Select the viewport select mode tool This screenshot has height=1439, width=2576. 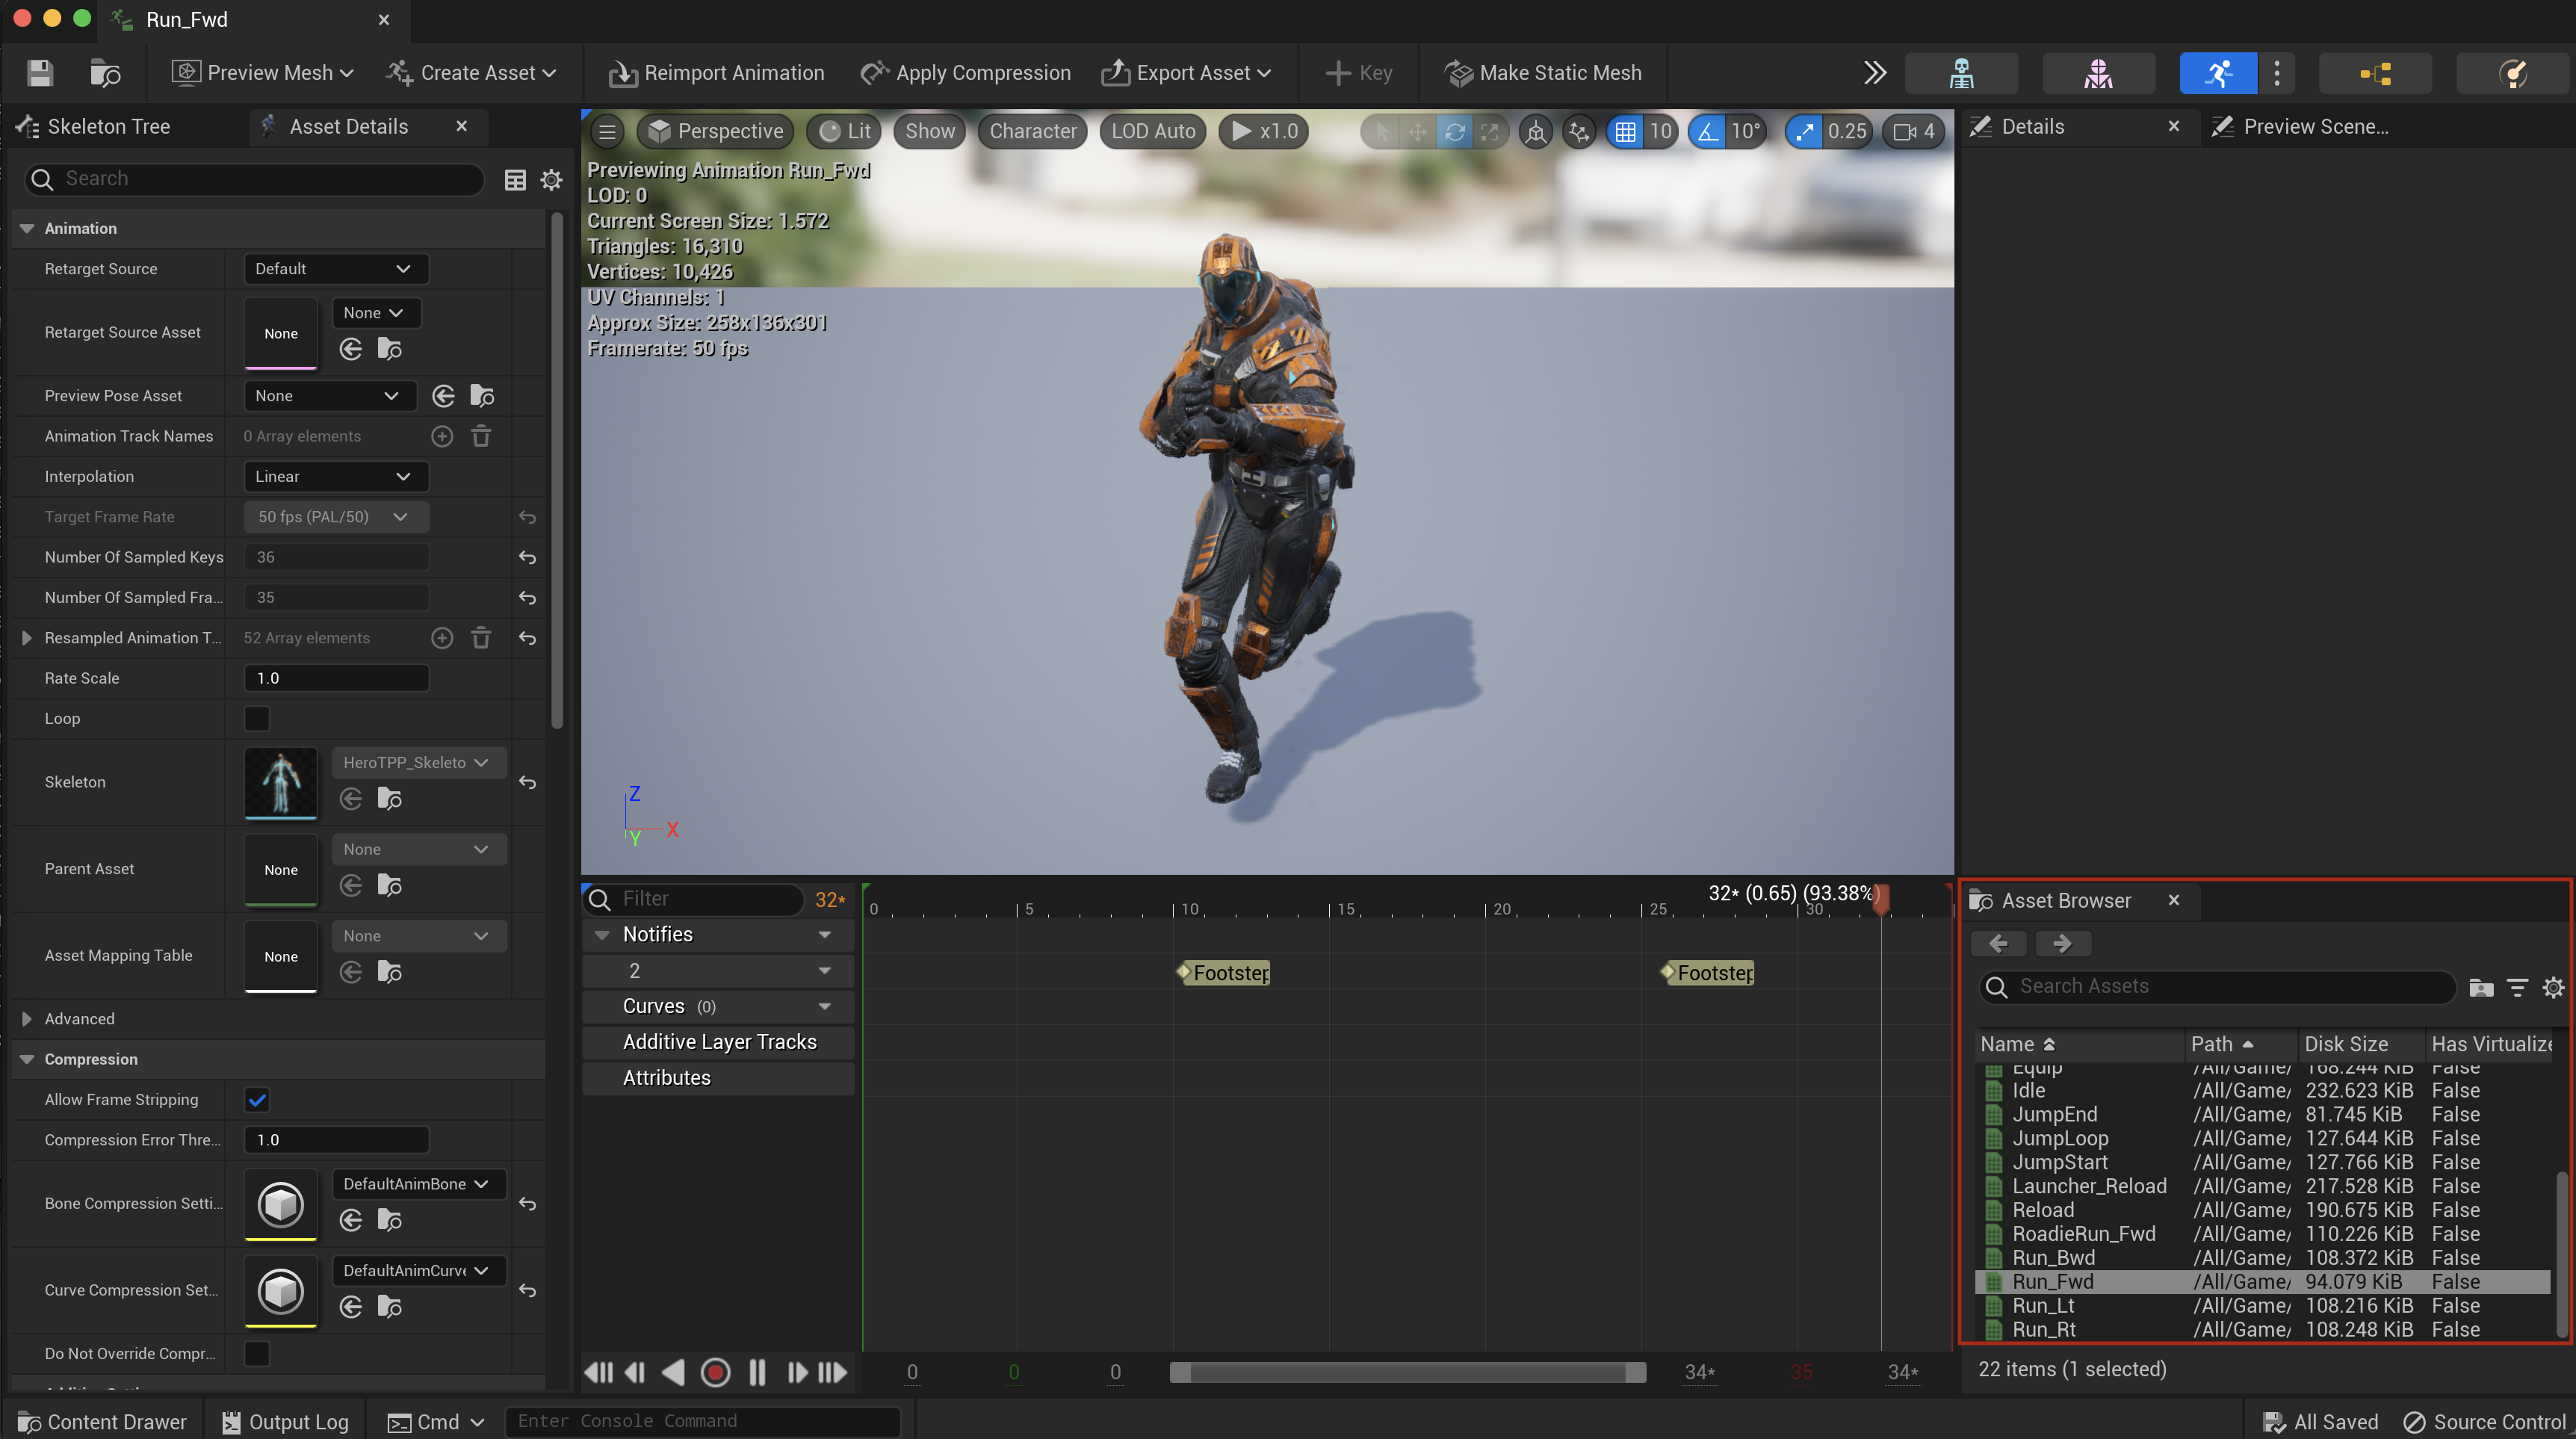[1382, 131]
